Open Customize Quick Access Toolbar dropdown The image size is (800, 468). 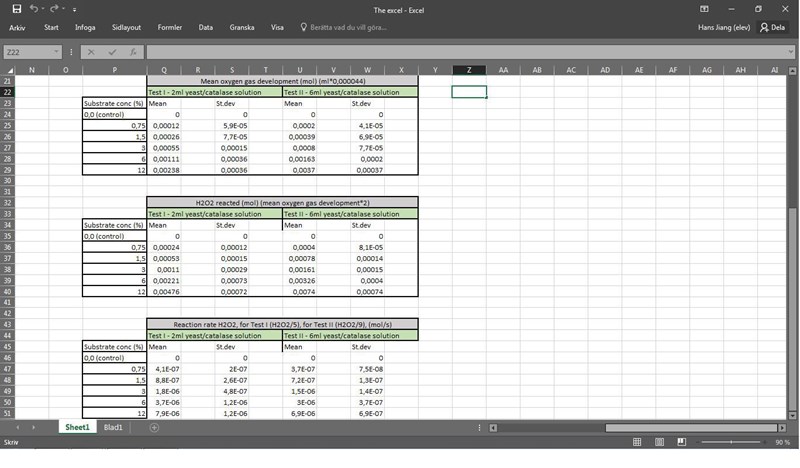click(x=72, y=9)
